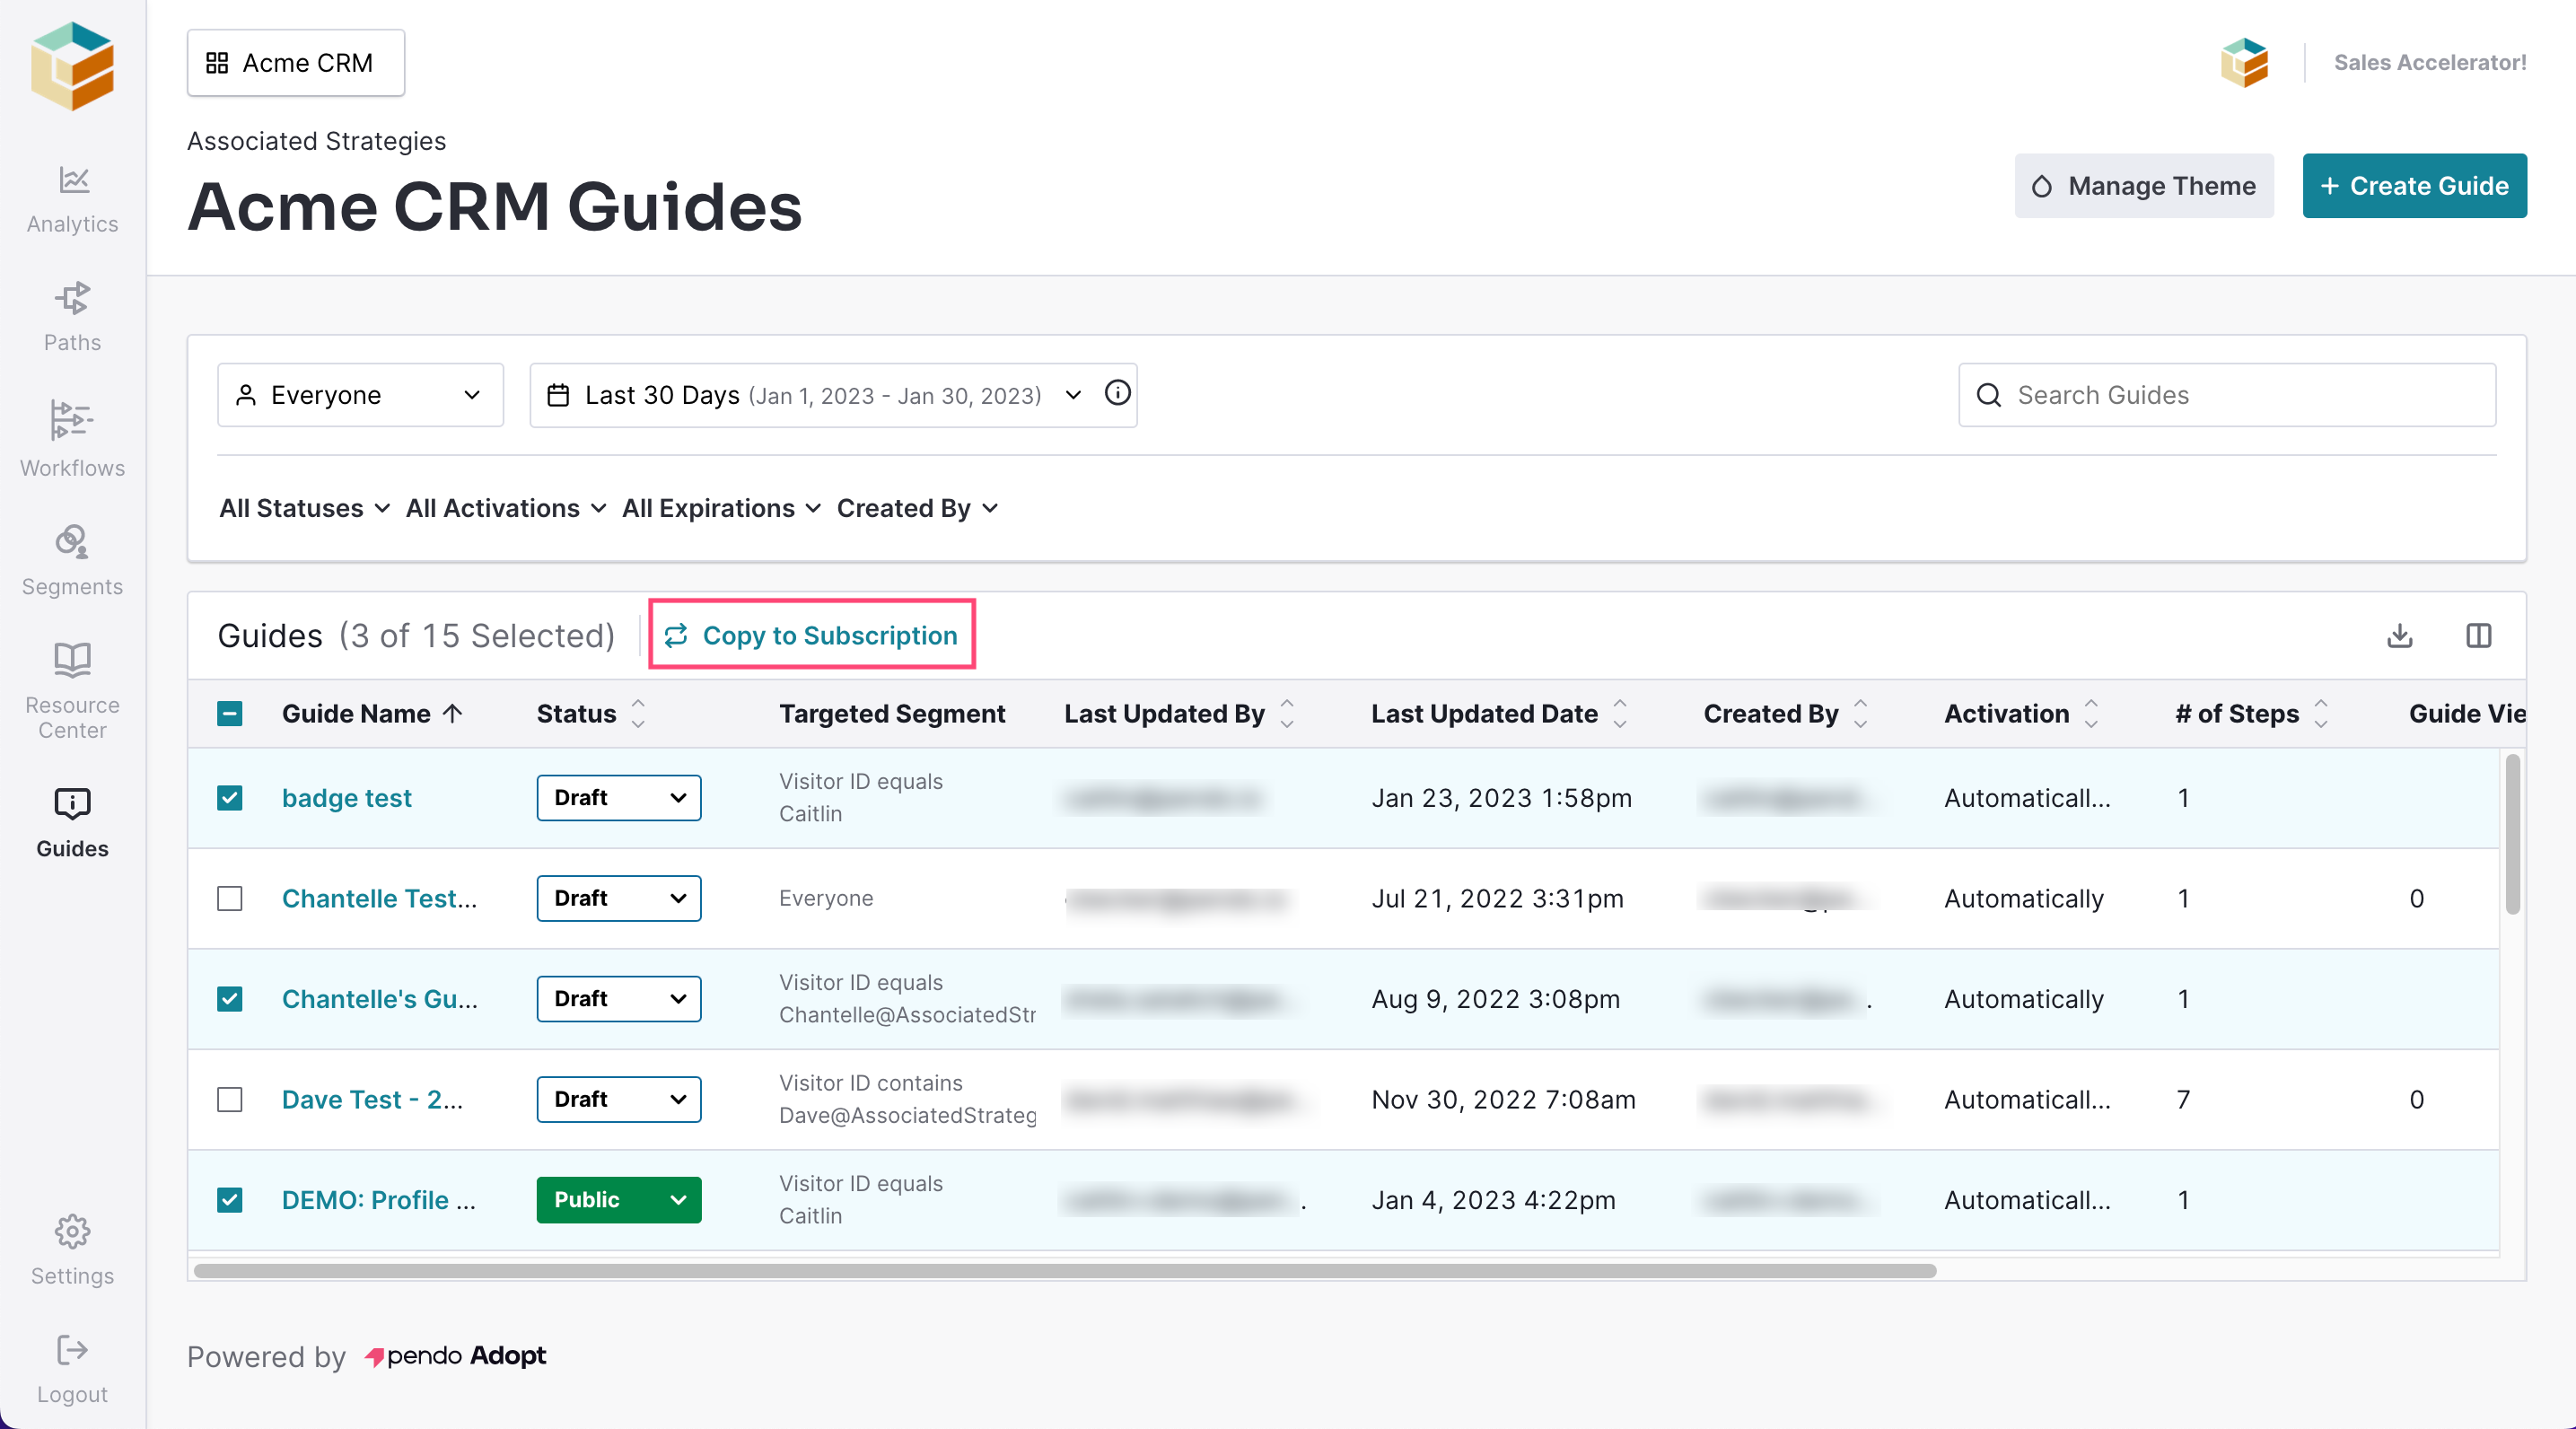Uncheck the Chantelle's Gu... guide checkbox
2576x1429 pixels.
click(230, 999)
